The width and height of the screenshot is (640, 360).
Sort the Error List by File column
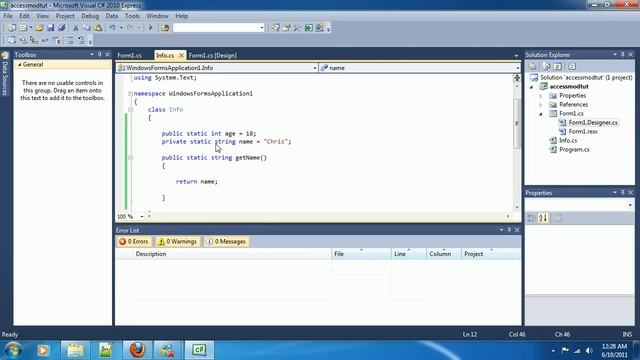pos(361,254)
